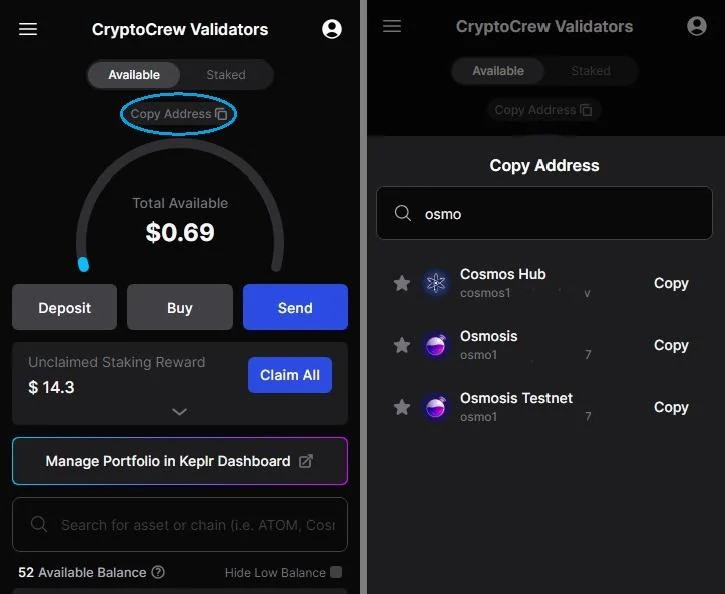
Task: Click the external link icon on Keplr Dashboard
Action: click(x=306, y=461)
